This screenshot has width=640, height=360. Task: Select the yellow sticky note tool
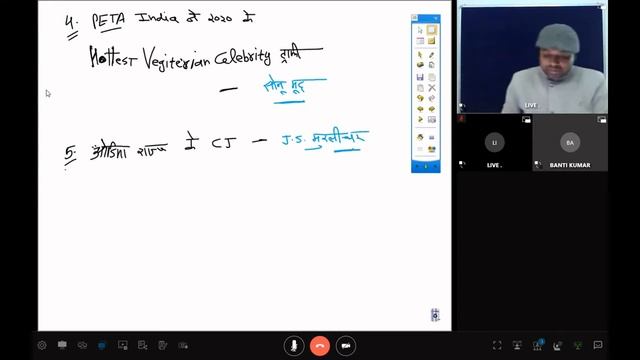[x=431, y=41]
